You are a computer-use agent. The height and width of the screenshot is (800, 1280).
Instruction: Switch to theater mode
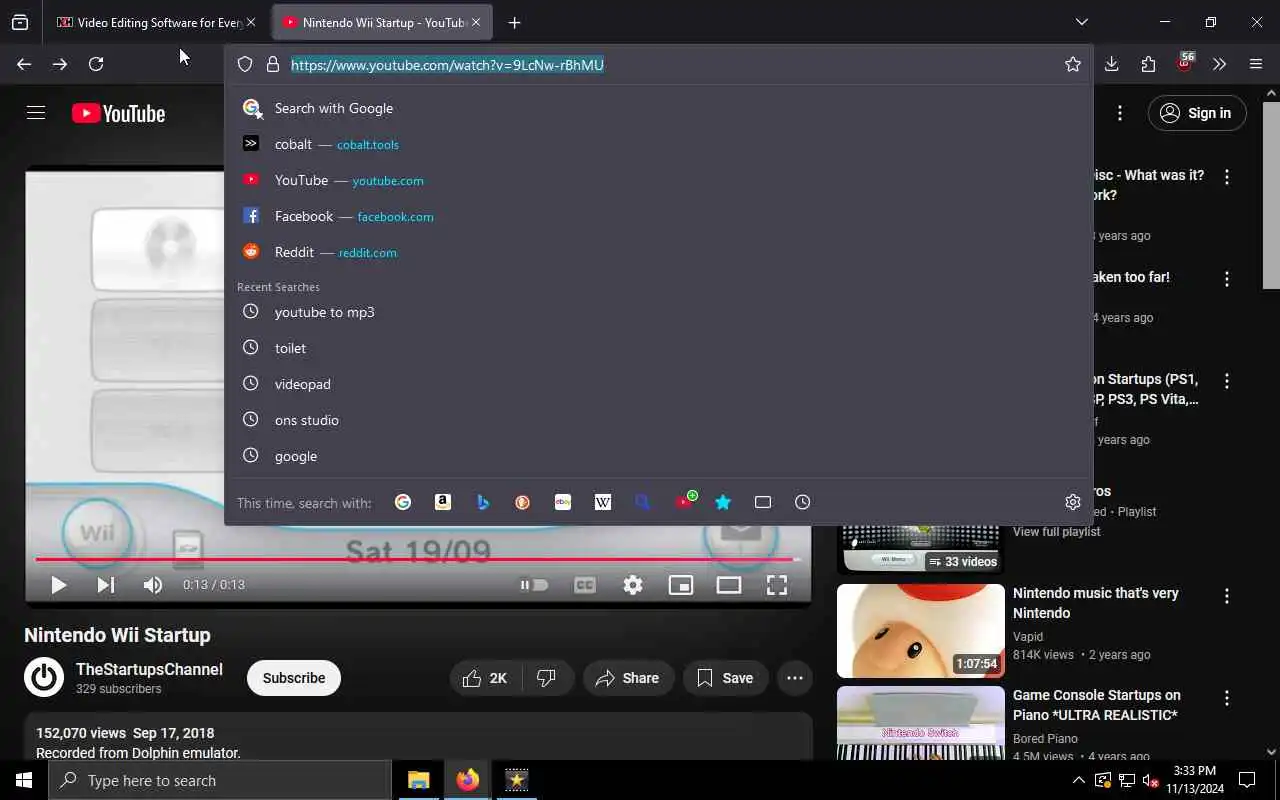729,585
